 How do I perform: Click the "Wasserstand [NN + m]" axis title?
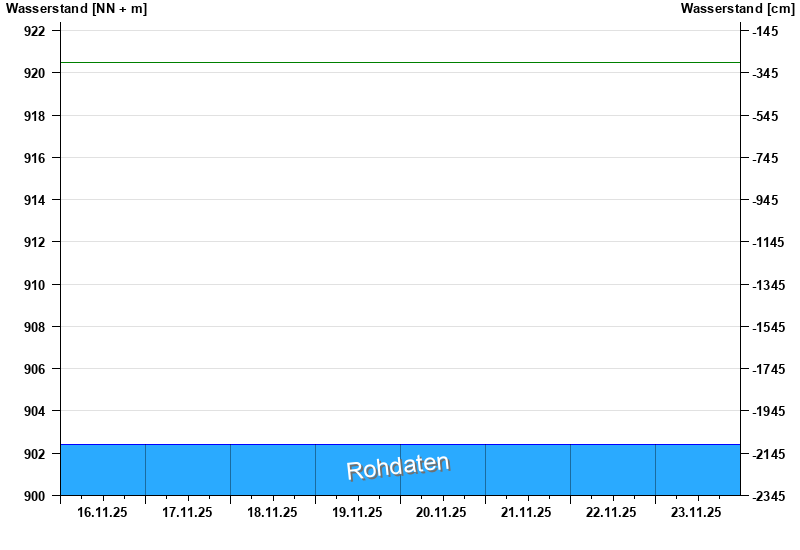[76, 9]
